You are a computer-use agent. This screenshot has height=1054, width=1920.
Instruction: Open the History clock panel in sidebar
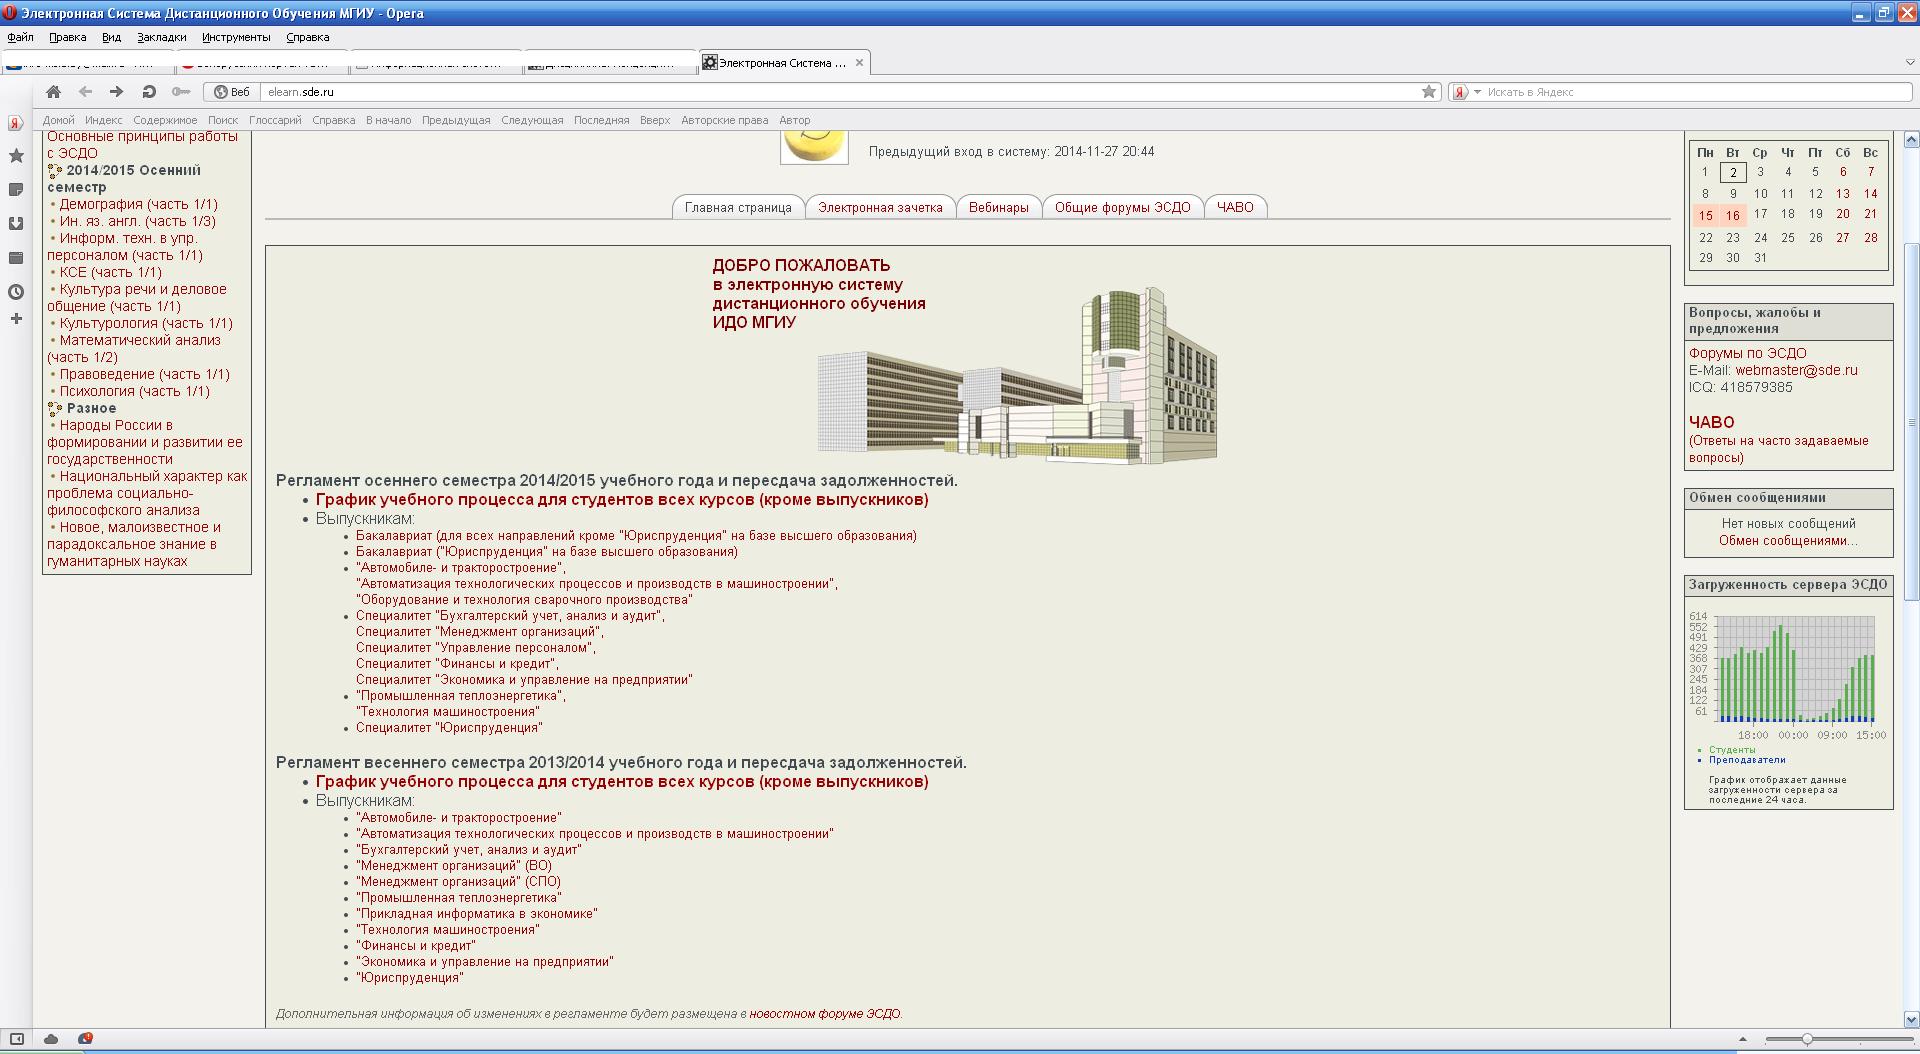coord(16,292)
